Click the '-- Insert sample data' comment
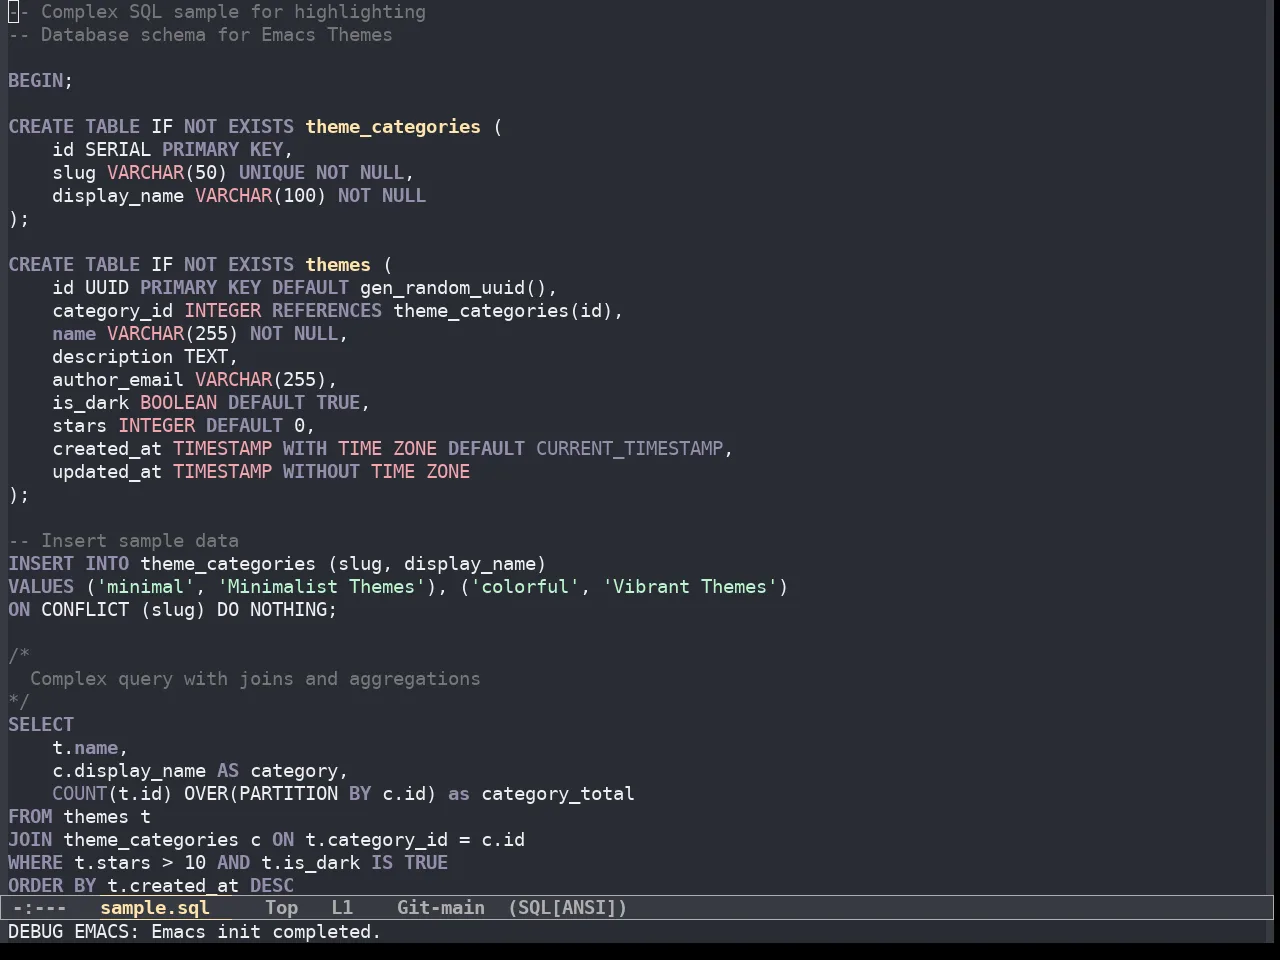This screenshot has width=1280, height=960. (124, 541)
